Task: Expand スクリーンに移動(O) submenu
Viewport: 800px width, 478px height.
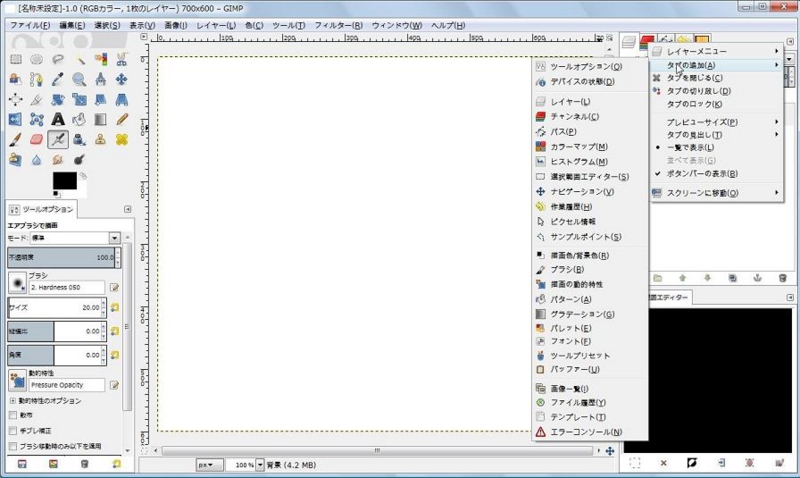Action: point(716,193)
